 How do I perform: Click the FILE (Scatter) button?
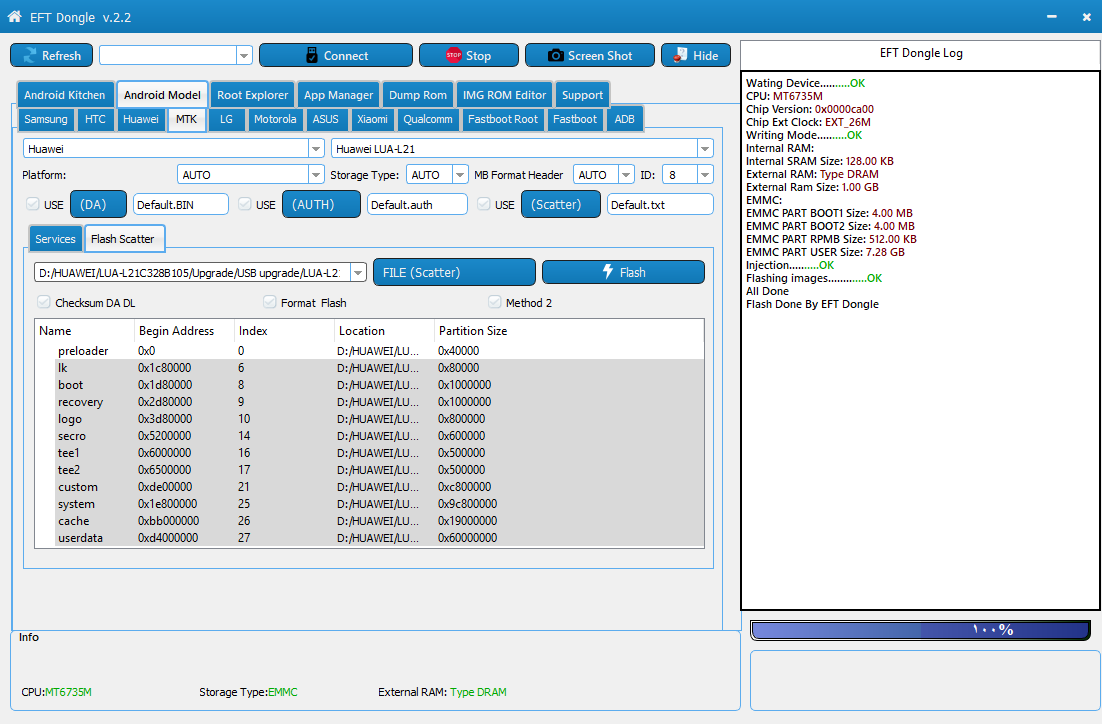(x=454, y=272)
